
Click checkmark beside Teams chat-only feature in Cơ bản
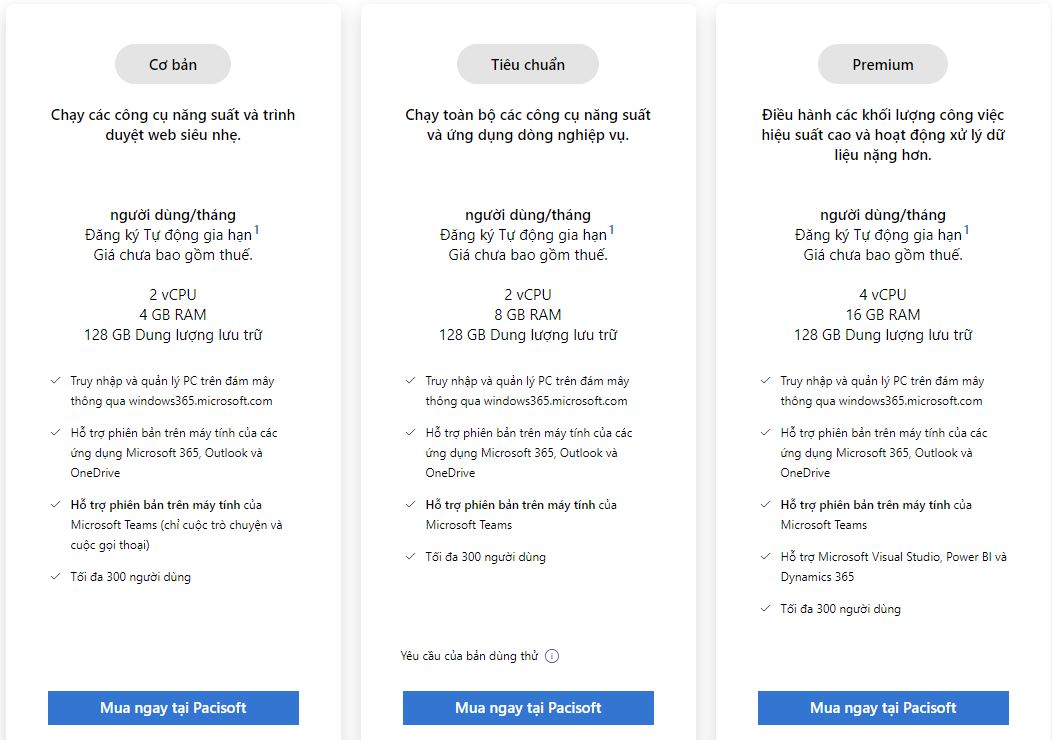pos(56,505)
